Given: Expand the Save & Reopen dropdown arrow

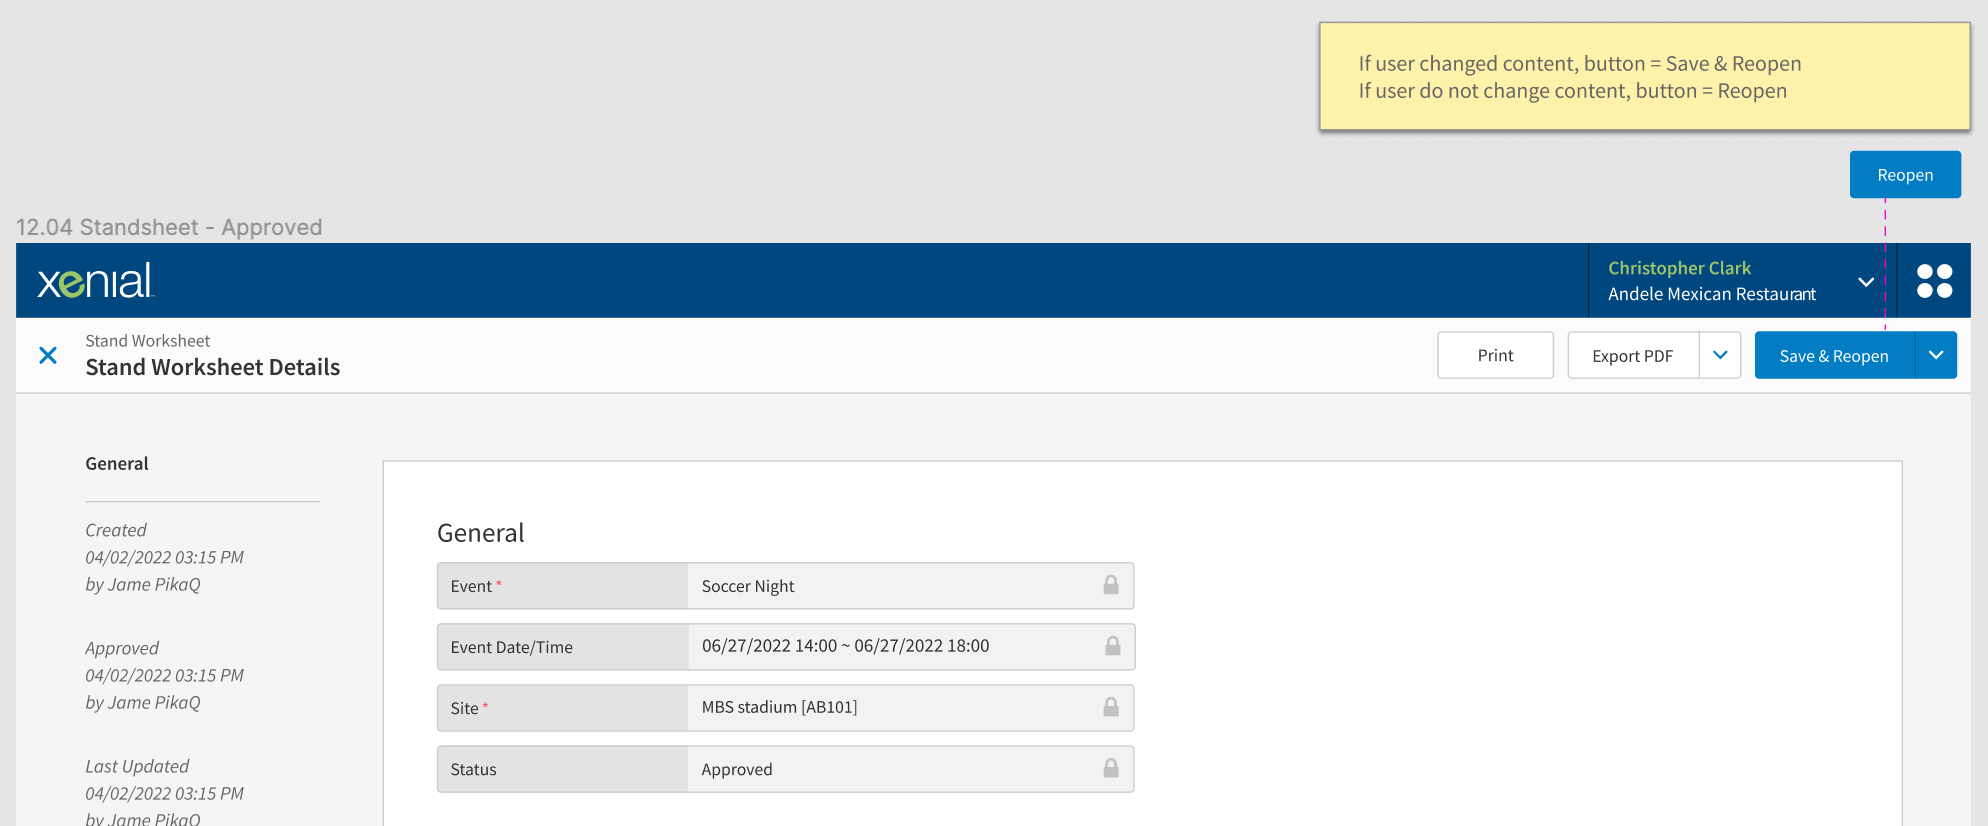Looking at the screenshot, I should (1936, 355).
